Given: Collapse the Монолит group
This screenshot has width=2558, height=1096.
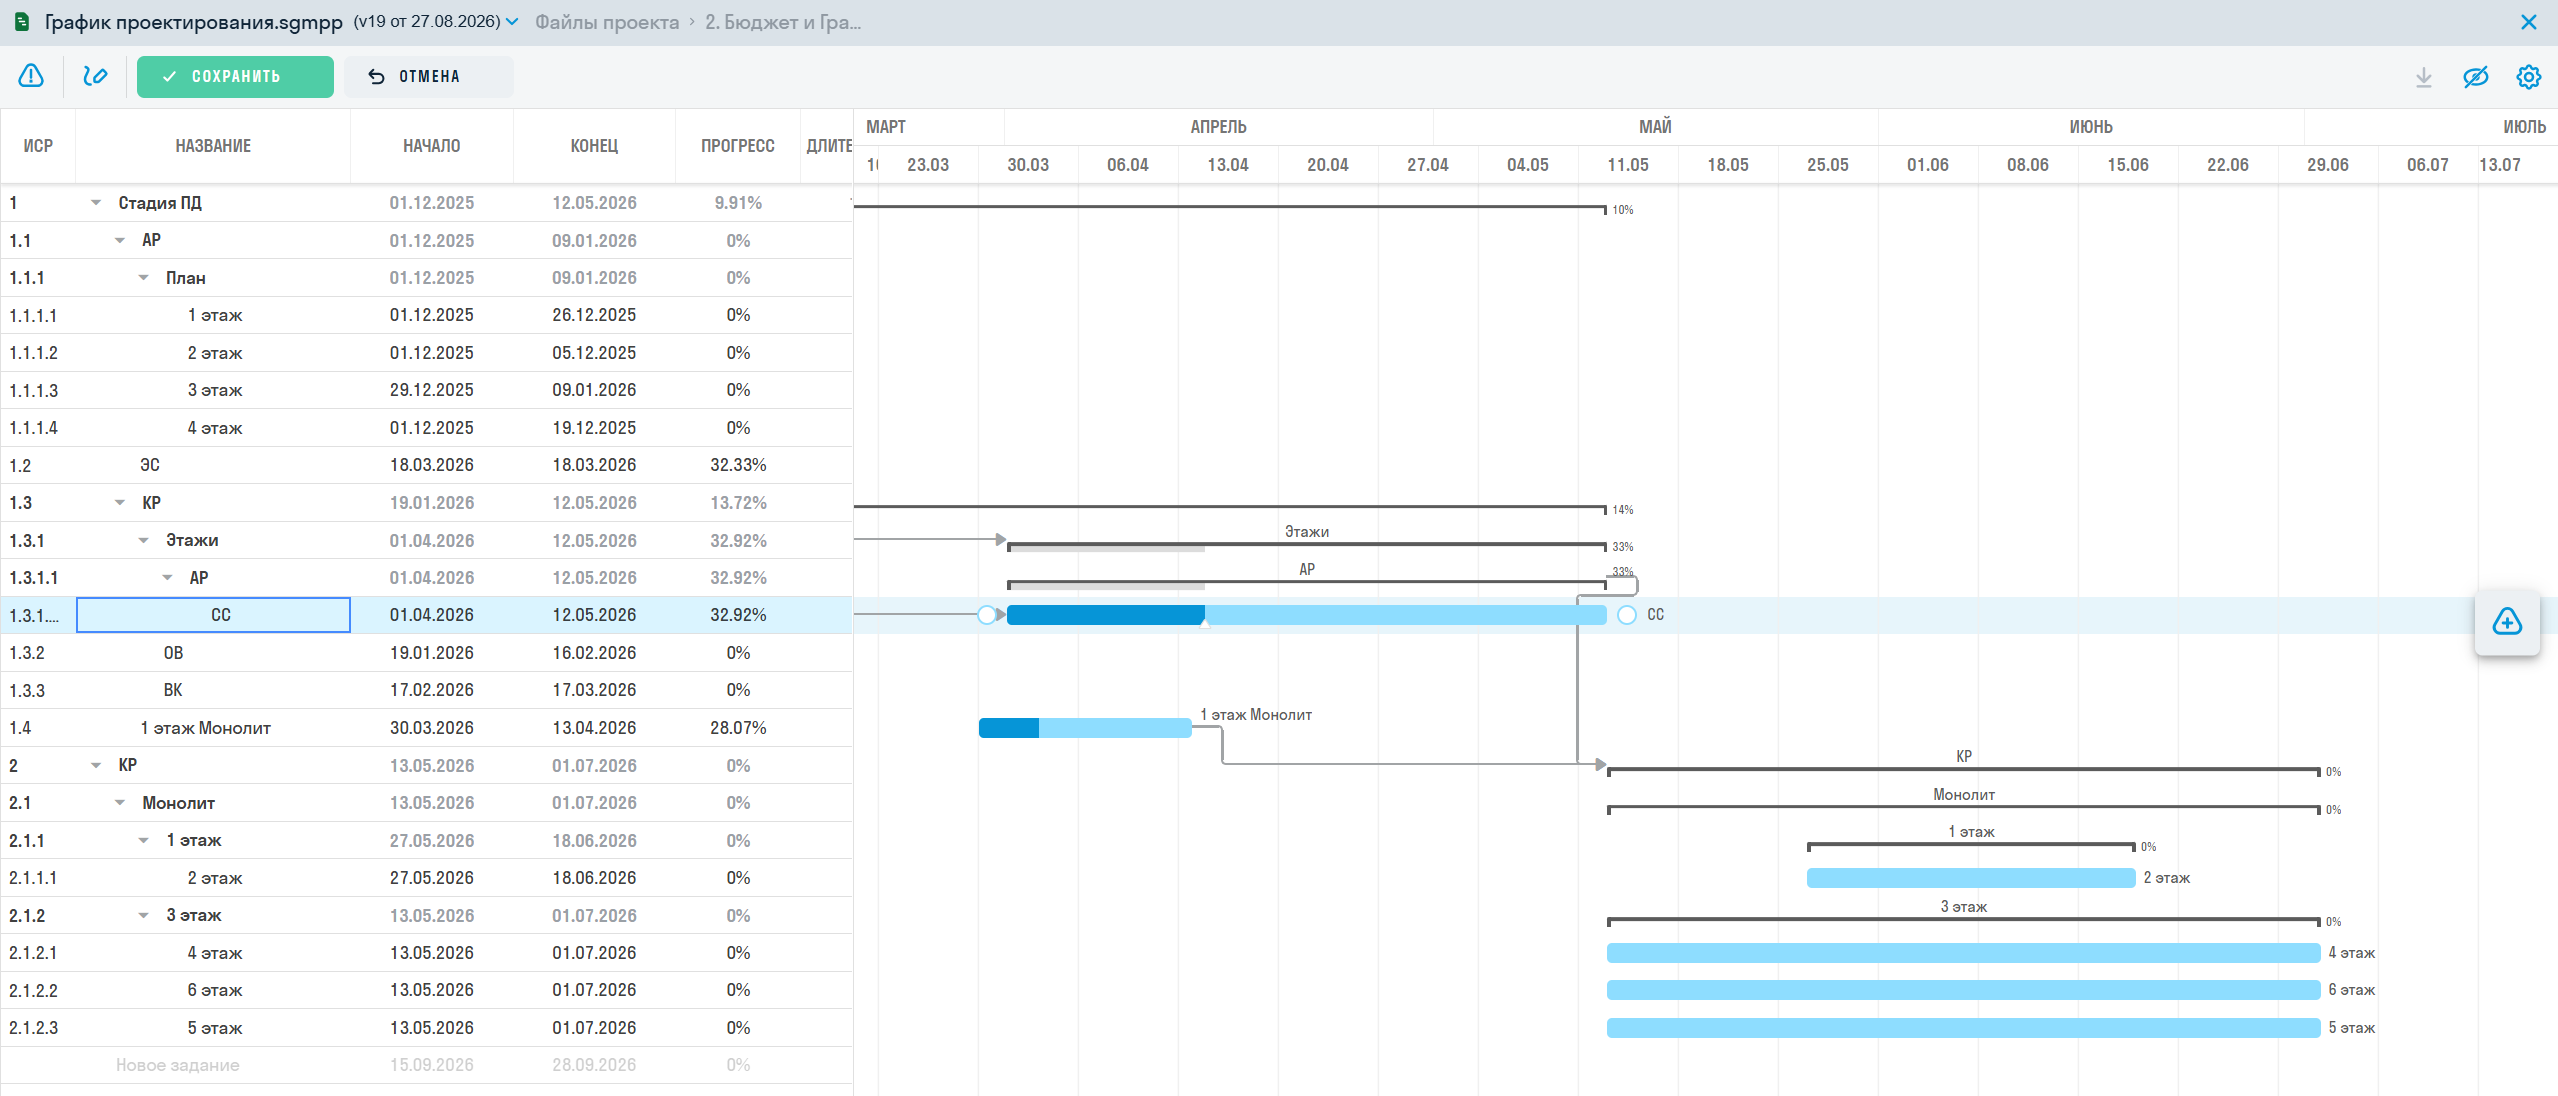Looking at the screenshot, I should 120,803.
